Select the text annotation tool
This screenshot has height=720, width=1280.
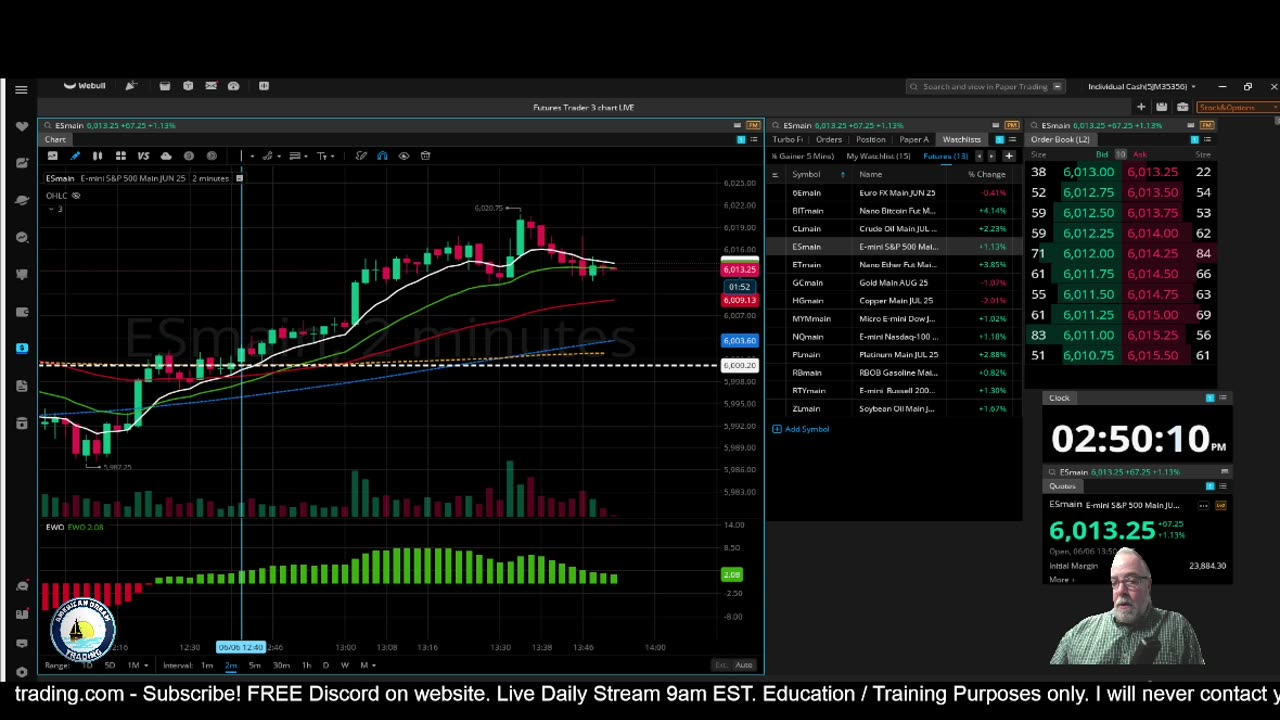point(322,156)
